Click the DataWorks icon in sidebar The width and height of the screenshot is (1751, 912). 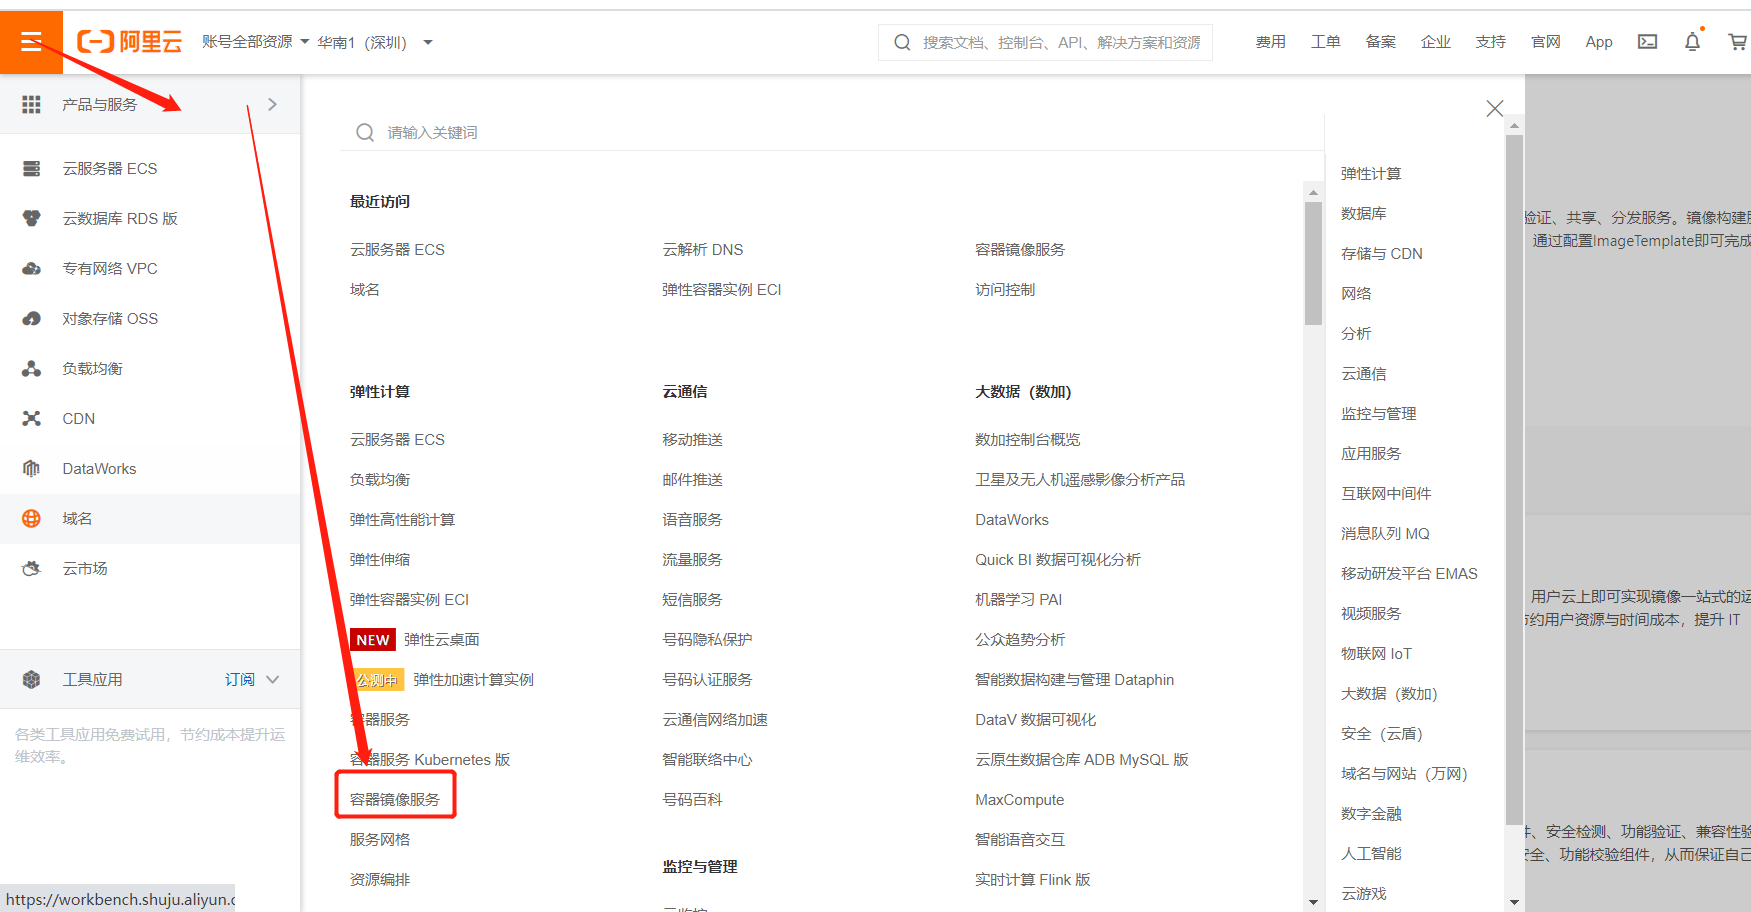click(32, 468)
